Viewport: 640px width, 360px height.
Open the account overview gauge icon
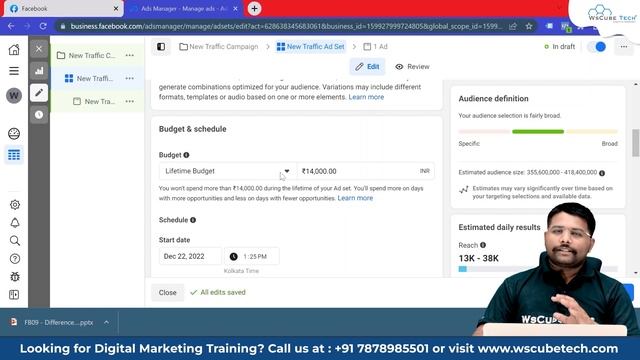tap(14, 134)
